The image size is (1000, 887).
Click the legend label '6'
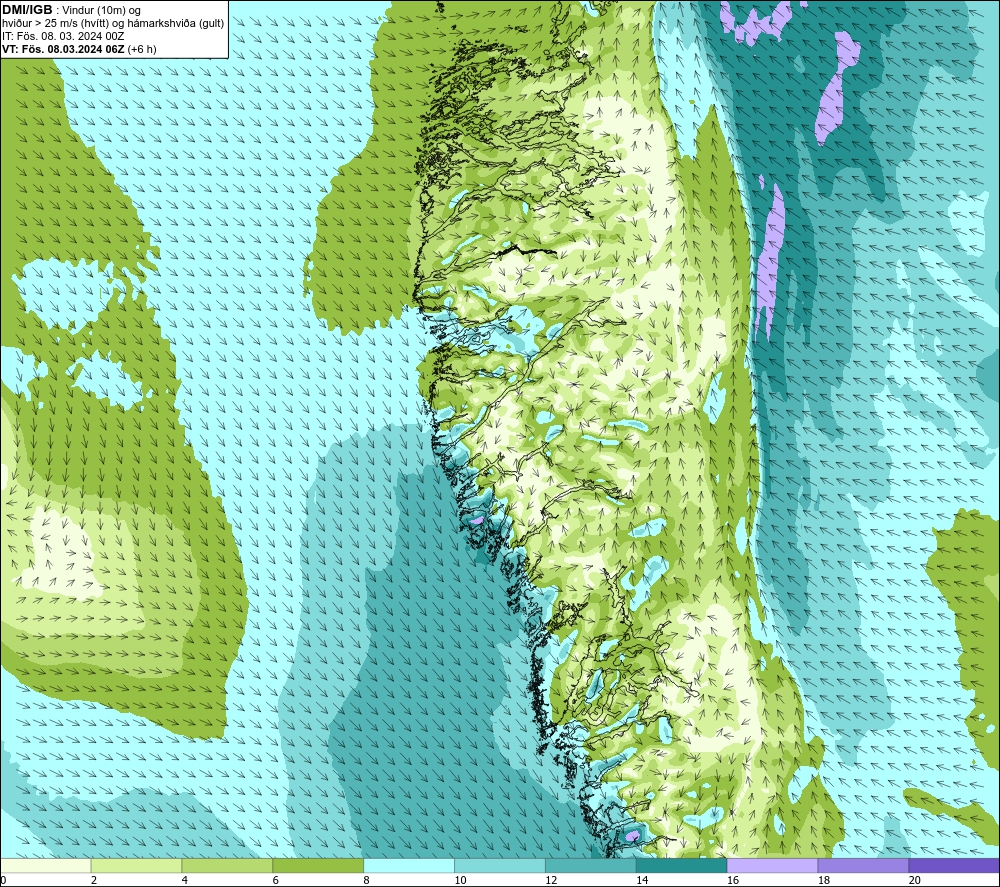pyautogui.click(x=276, y=880)
